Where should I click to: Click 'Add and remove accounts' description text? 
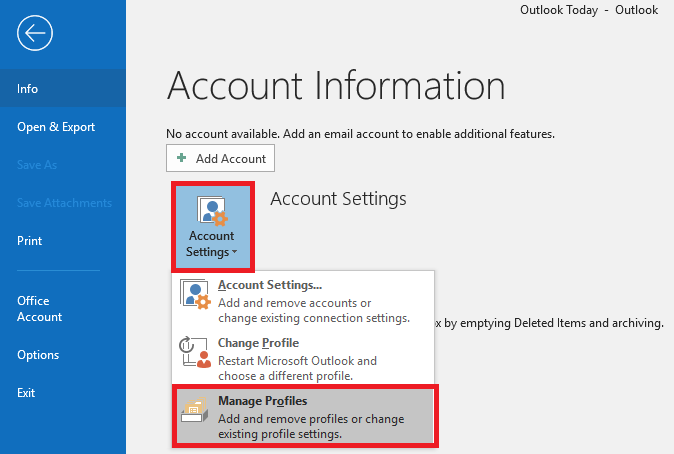314,310
